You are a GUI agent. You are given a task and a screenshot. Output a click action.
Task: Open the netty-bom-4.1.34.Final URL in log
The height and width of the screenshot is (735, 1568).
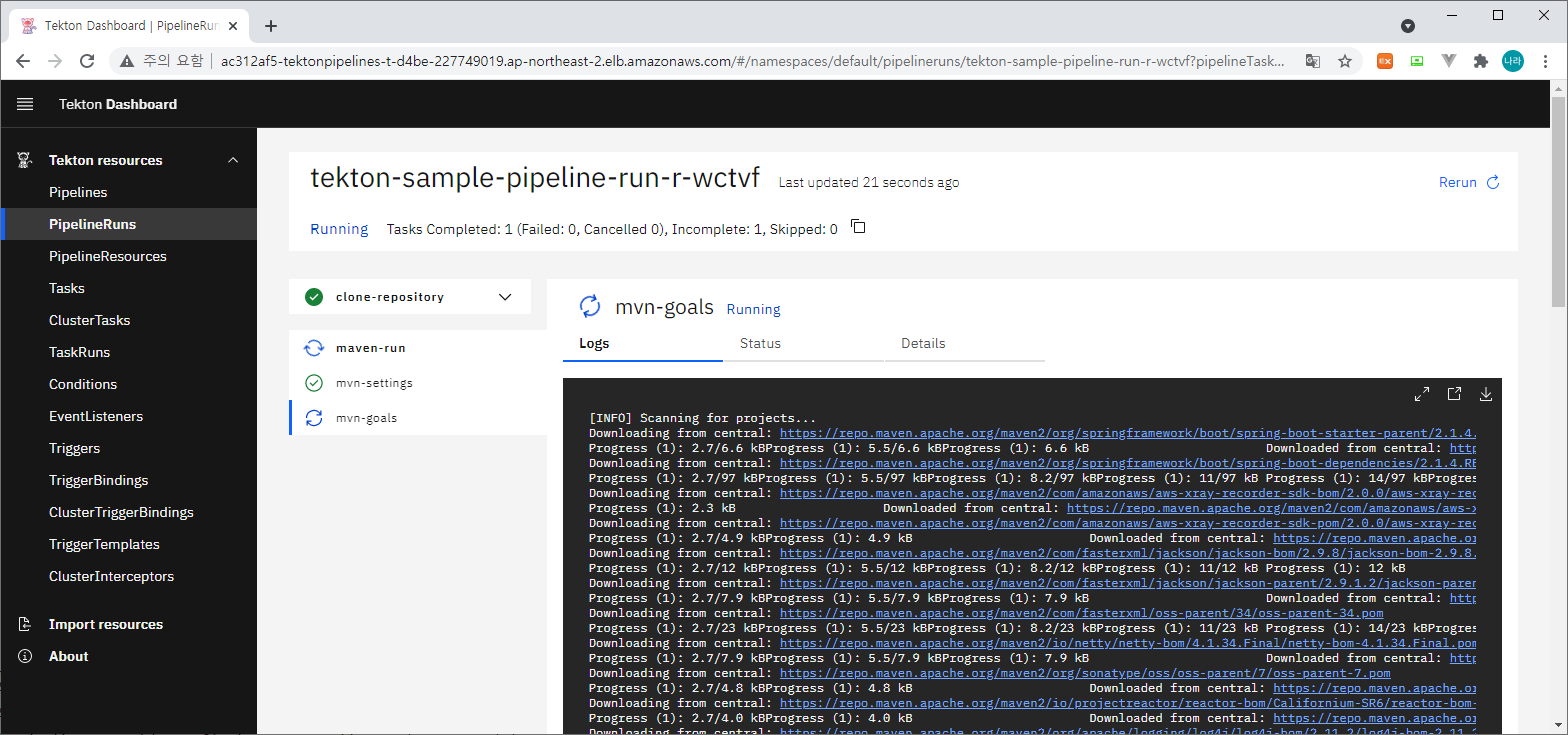pos(1127,643)
